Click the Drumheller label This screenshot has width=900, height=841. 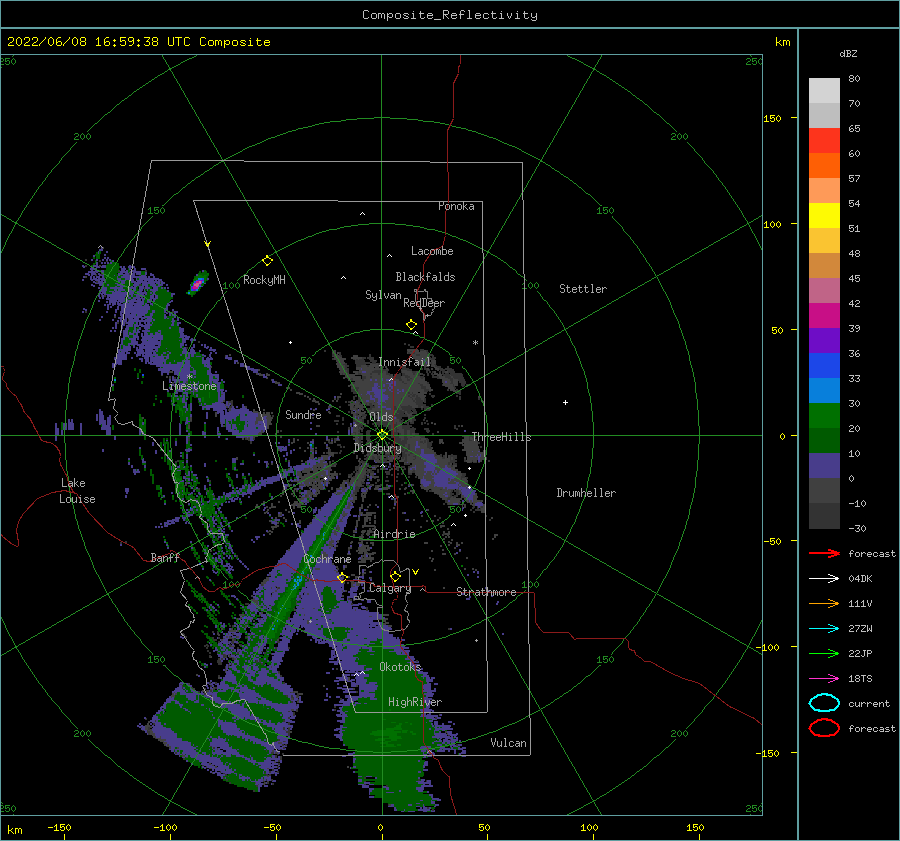[586, 493]
